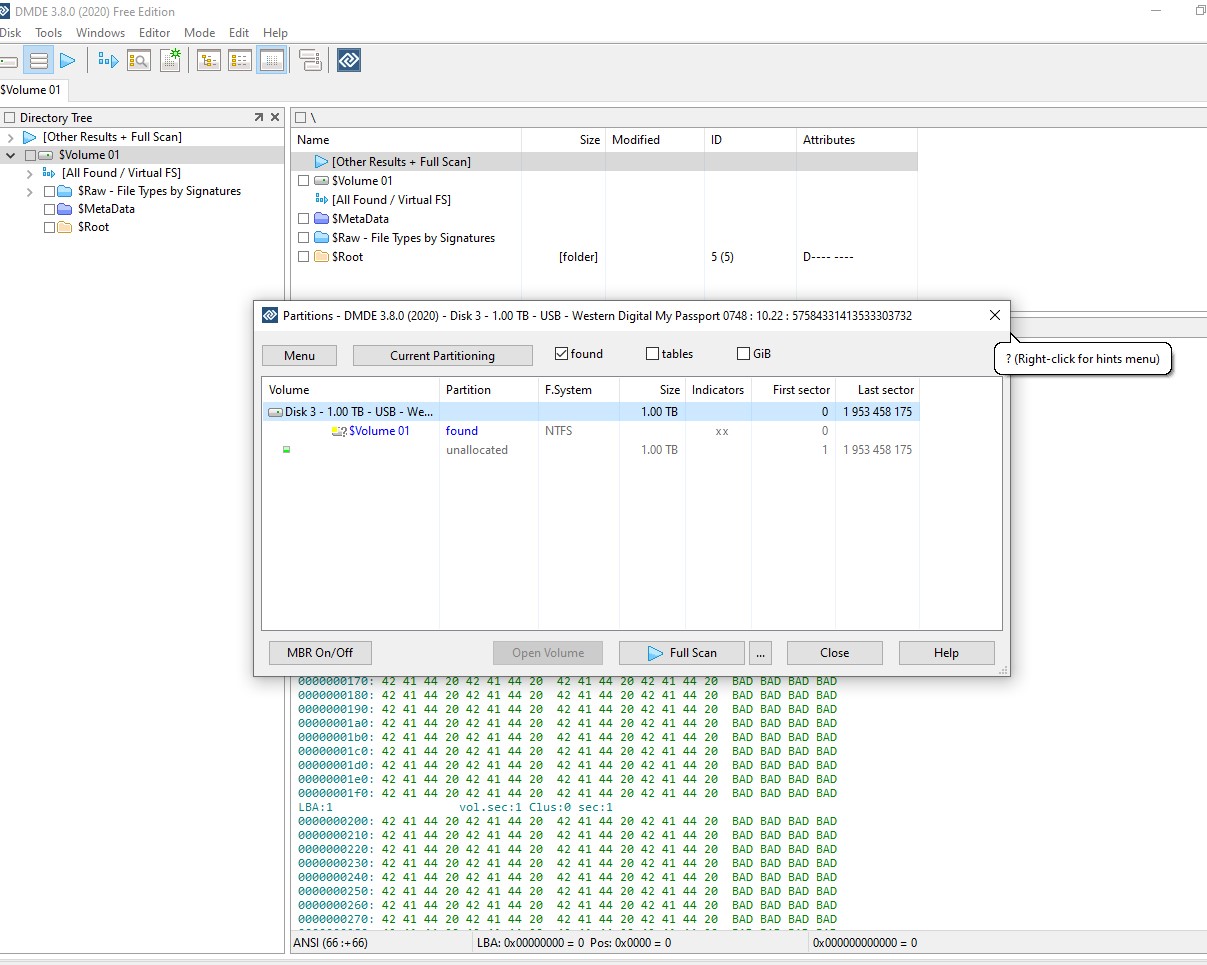This screenshot has height=965, width=1207.
Task: Click the DMDE logo toolbar icon
Action: coord(349,61)
